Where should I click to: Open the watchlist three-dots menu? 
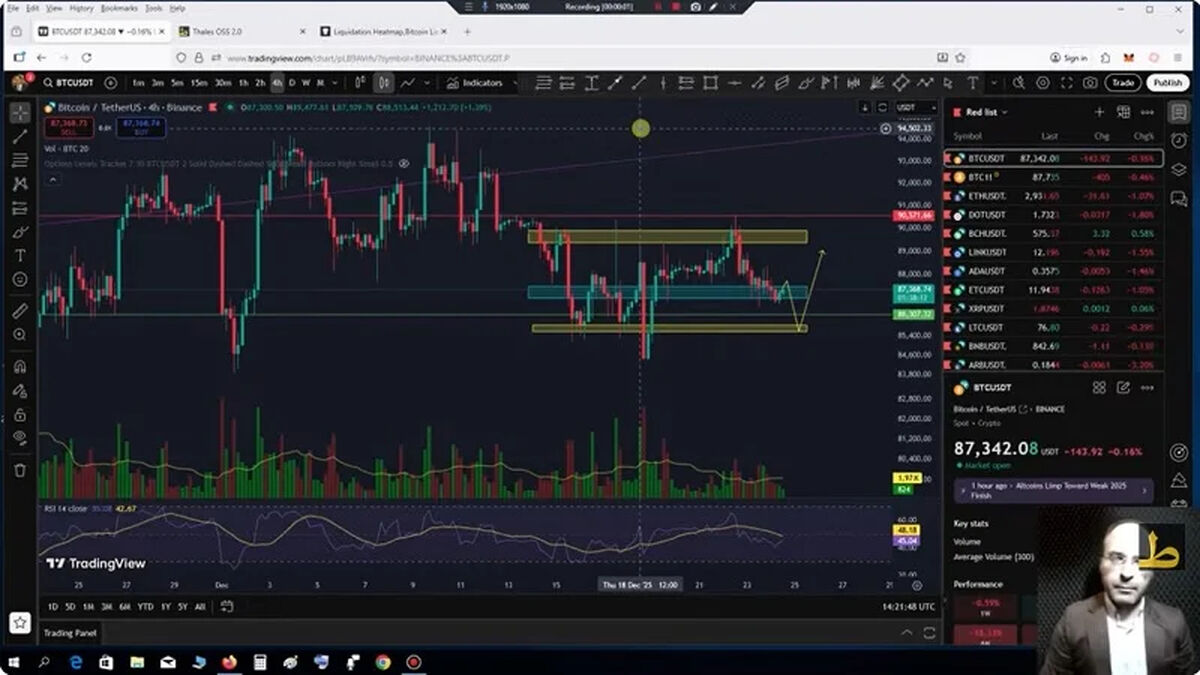pos(1147,112)
